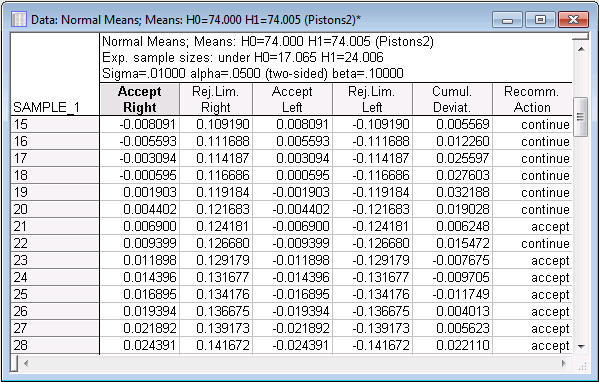This screenshot has width=599, height=382.
Task: Minimize the Normal Means data window
Action: 508,20
